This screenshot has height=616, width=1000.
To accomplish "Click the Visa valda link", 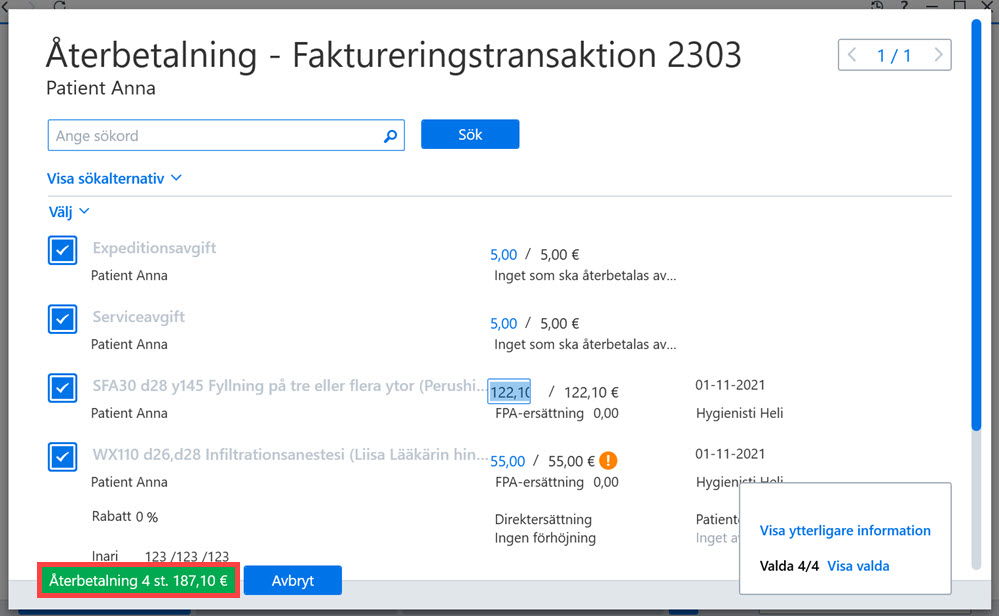I will click(x=858, y=566).
